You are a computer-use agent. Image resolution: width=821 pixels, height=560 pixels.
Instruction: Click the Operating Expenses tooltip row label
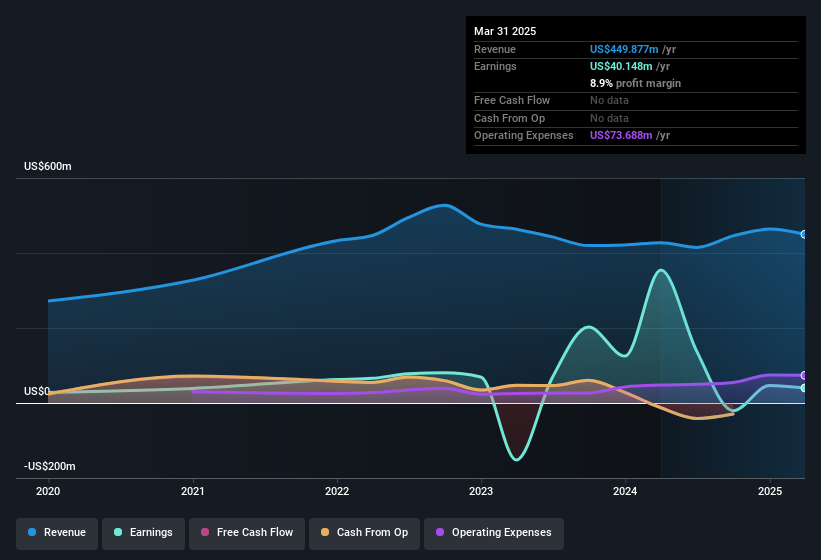coord(524,136)
